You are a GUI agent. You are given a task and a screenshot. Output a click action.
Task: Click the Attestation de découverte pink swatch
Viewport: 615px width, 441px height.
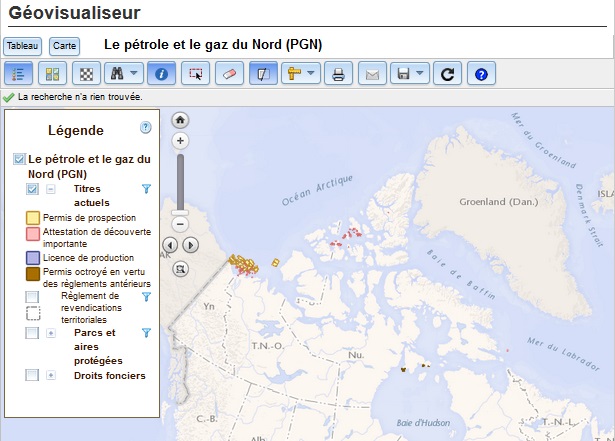(x=33, y=233)
